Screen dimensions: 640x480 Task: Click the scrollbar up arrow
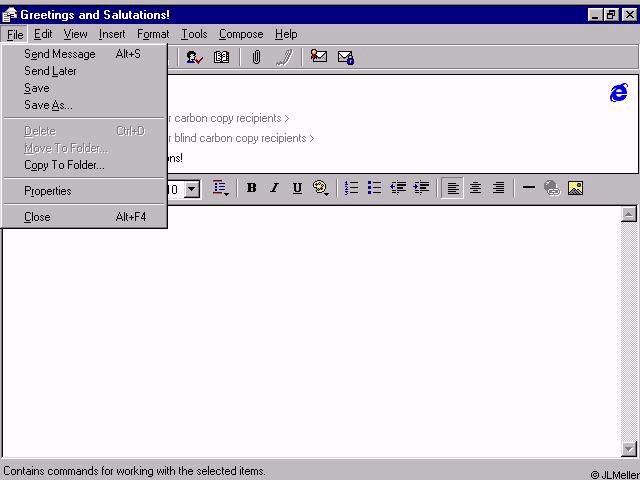tap(629, 214)
